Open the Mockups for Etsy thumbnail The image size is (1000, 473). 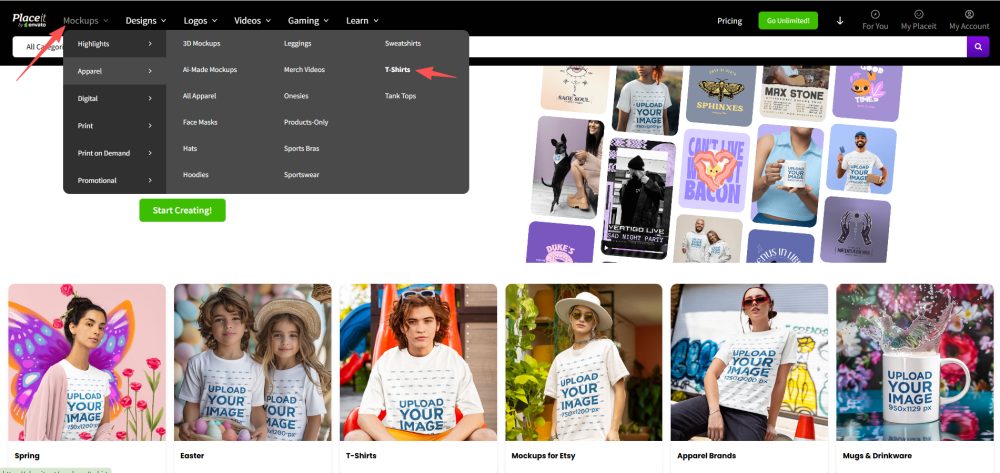pyautogui.click(x=584, y=362)
